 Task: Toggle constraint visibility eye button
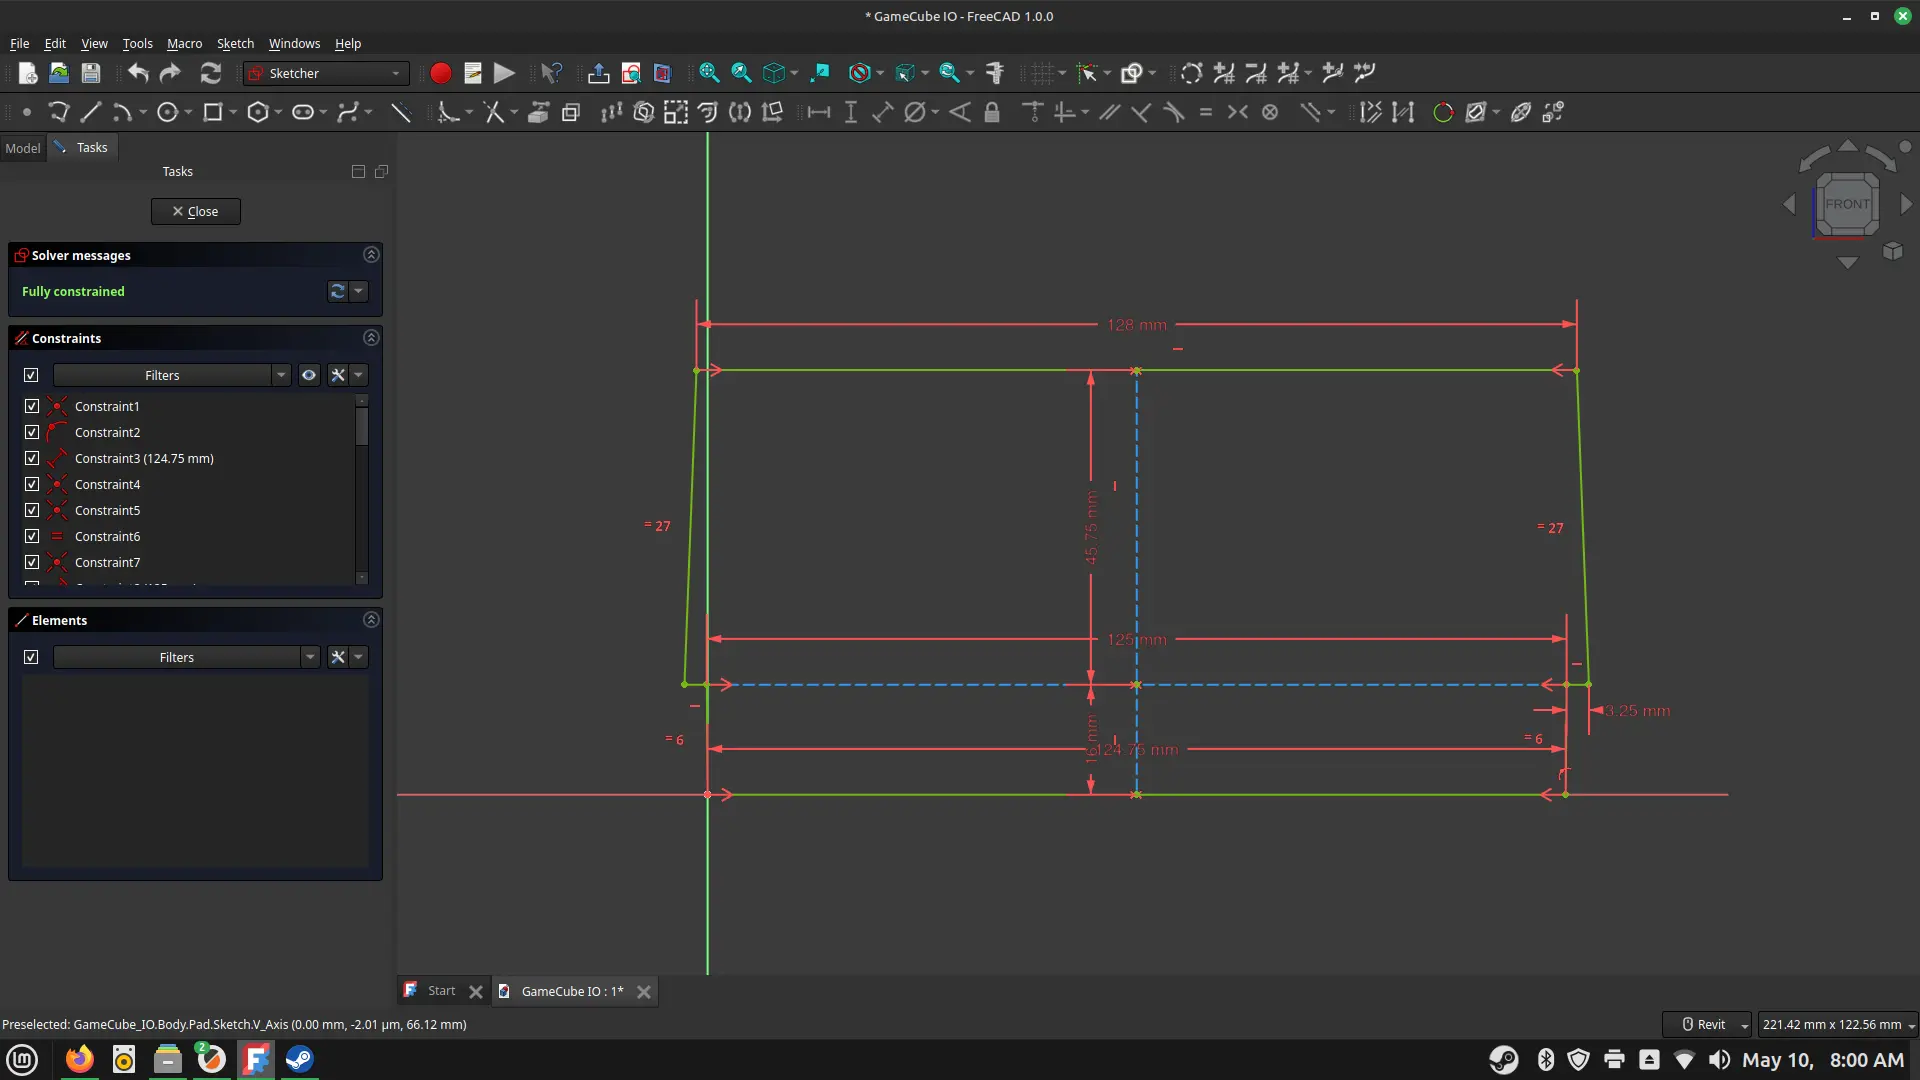309,375
